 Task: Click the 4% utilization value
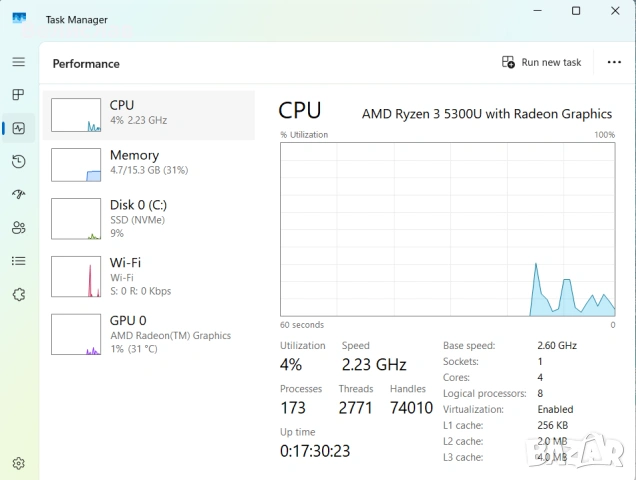291,365
